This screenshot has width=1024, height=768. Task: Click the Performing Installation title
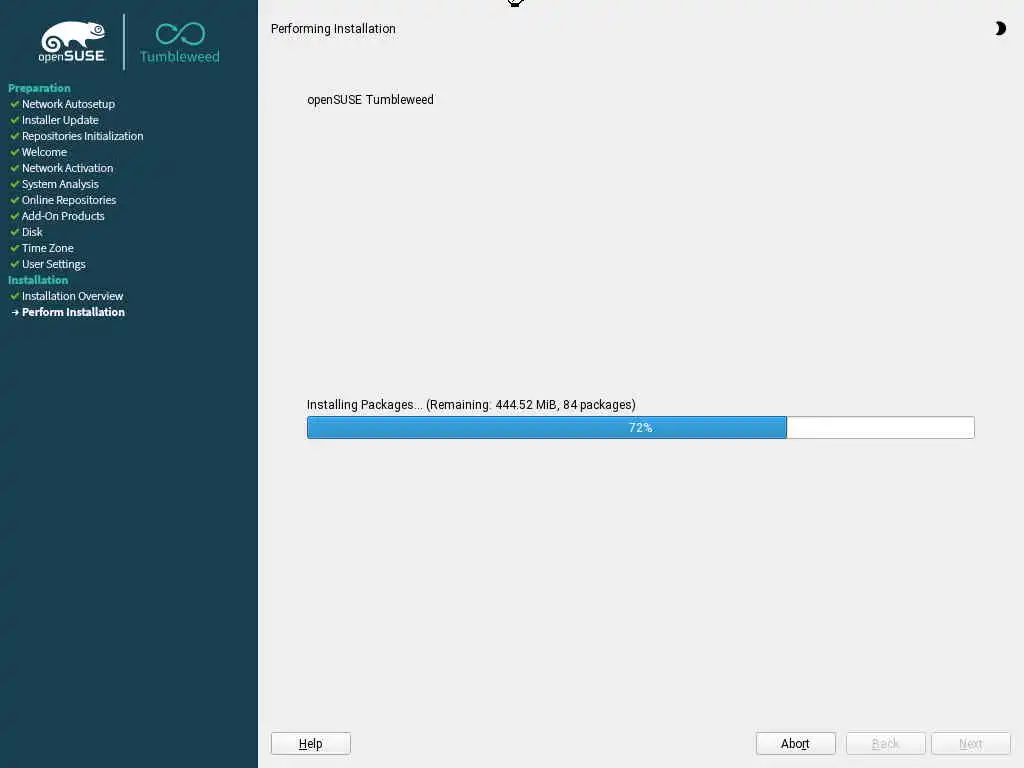point(333,29)
